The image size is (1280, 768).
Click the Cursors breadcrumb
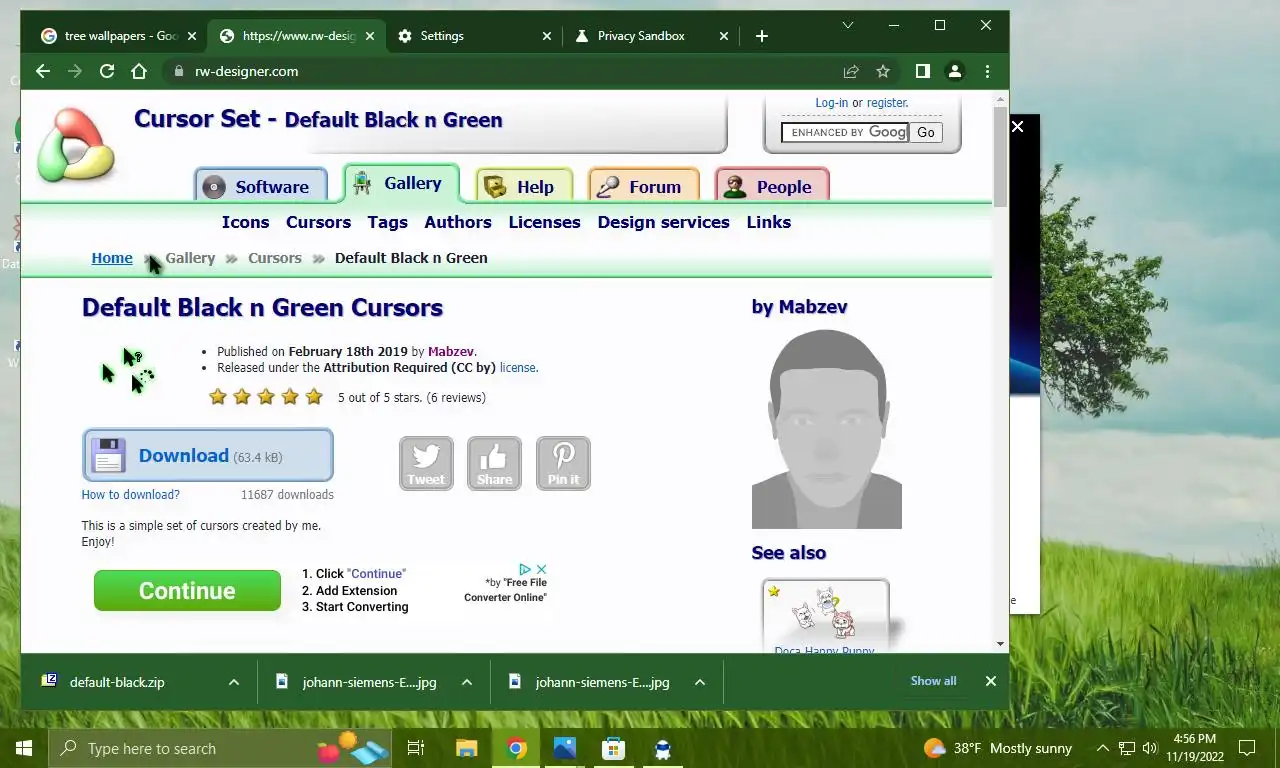[275, 258]
